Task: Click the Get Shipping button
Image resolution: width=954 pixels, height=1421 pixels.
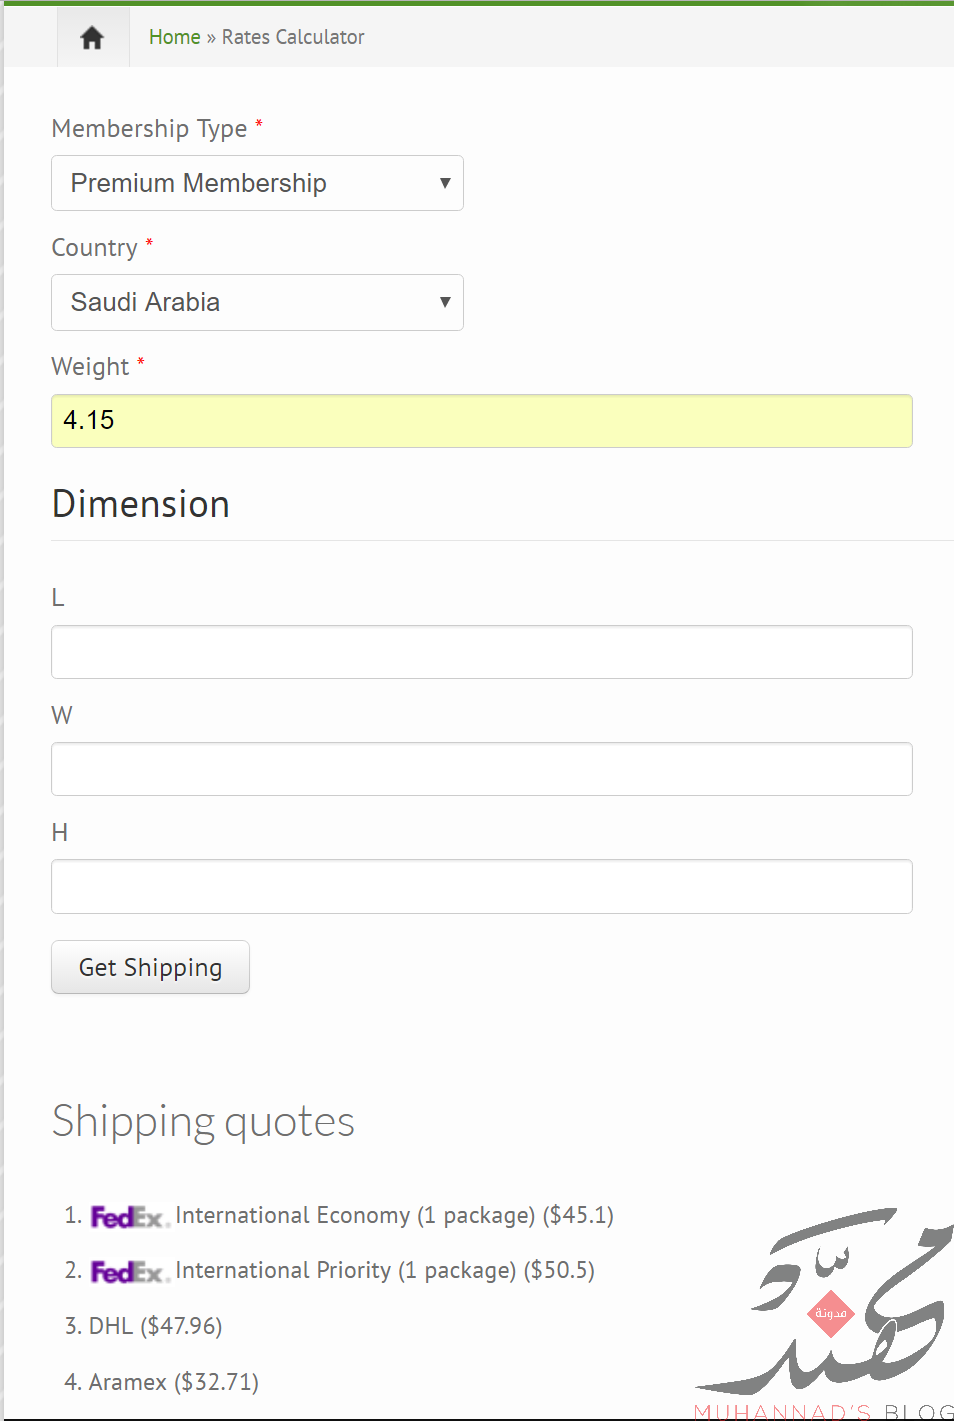Action: (x=150, y=967)
